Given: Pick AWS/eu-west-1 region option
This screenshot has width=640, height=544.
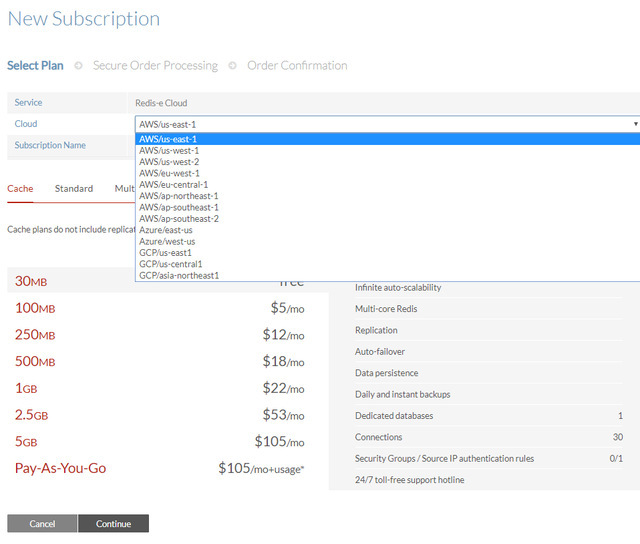Looking at the screenshot, I should pyautogui.click(x=170, y=173).
